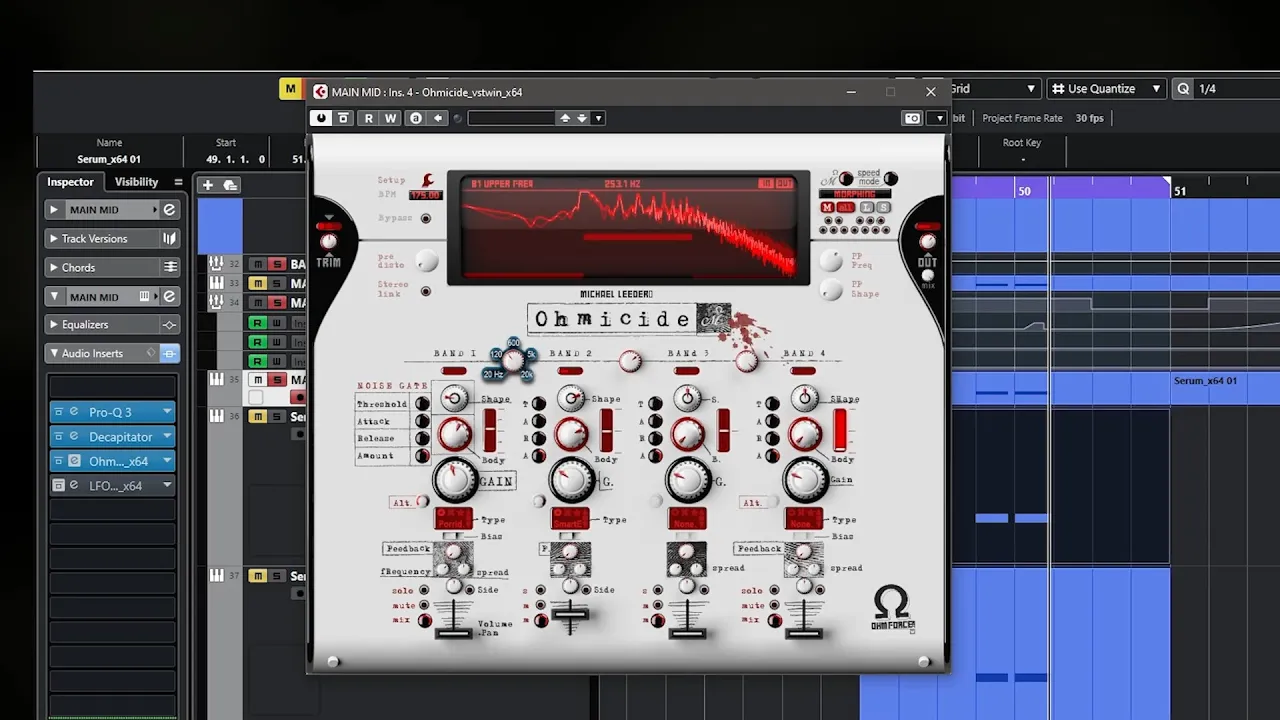Viewport: 1280px width, 720px height.
Task: Load previous preset with up arrow
Action: click(565, 118)
